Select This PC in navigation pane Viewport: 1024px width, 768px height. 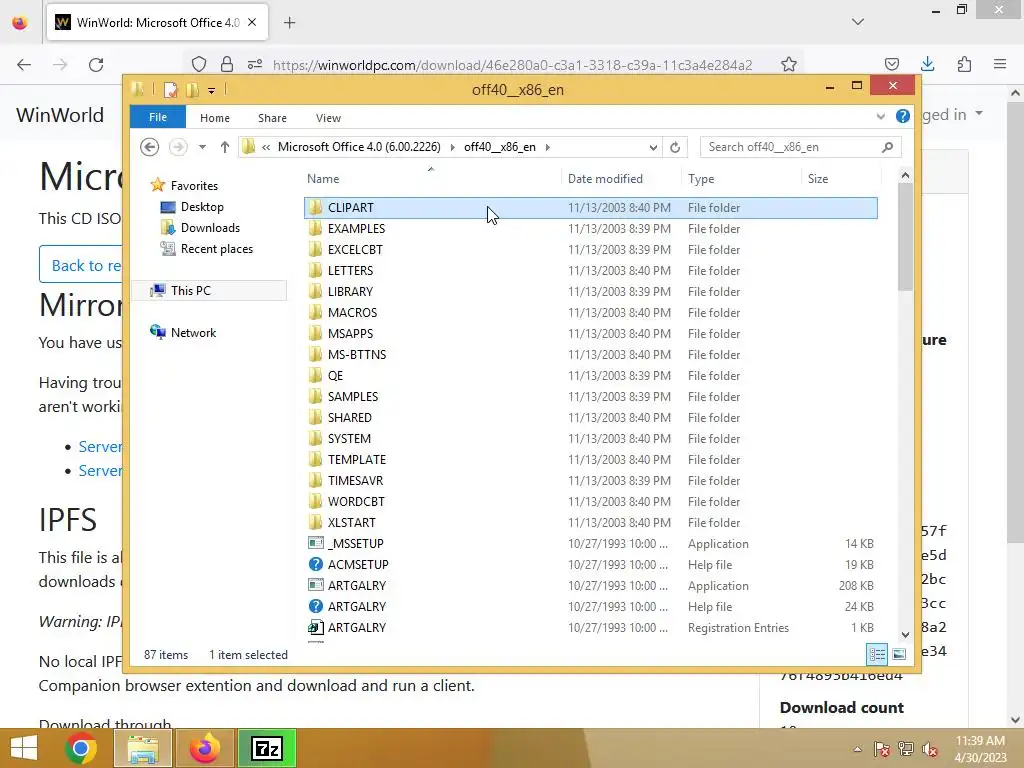tap(190, 291)
